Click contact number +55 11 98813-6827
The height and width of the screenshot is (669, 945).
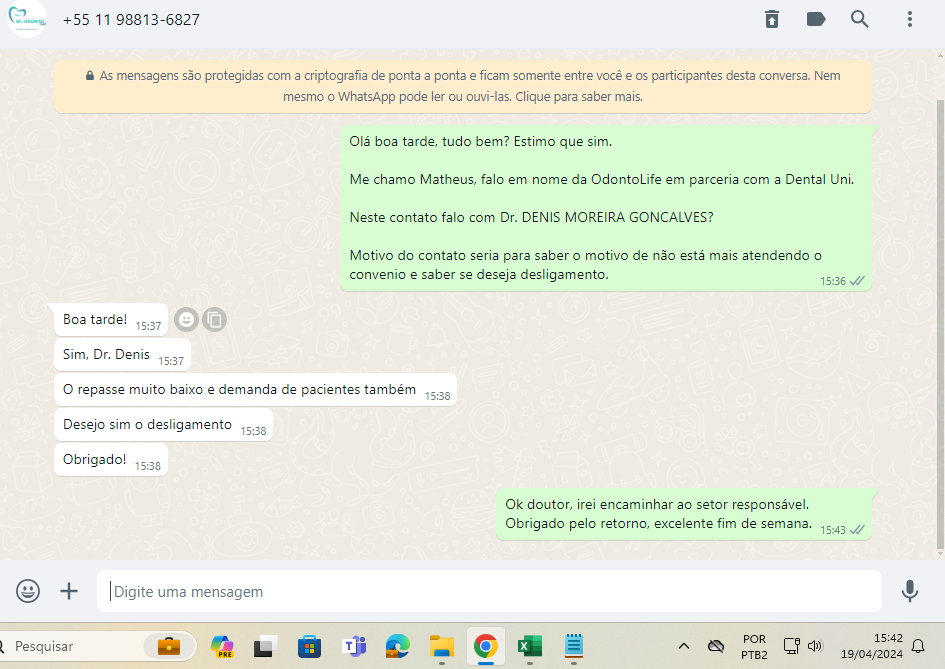[x=131, y=20]
